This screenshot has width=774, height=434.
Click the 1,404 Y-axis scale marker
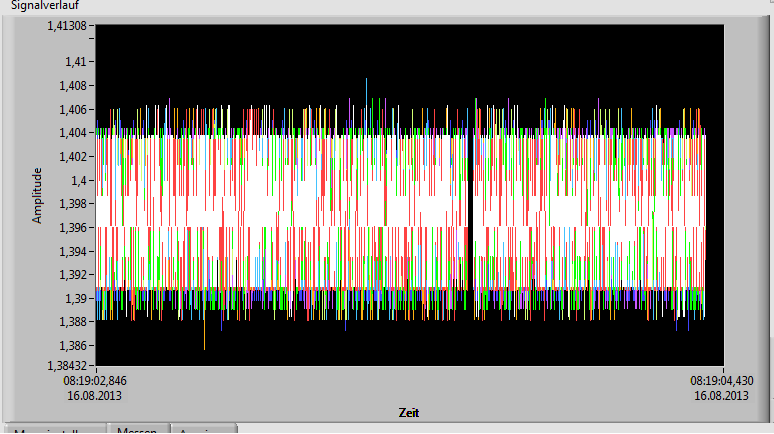click(x=73, y=133)
